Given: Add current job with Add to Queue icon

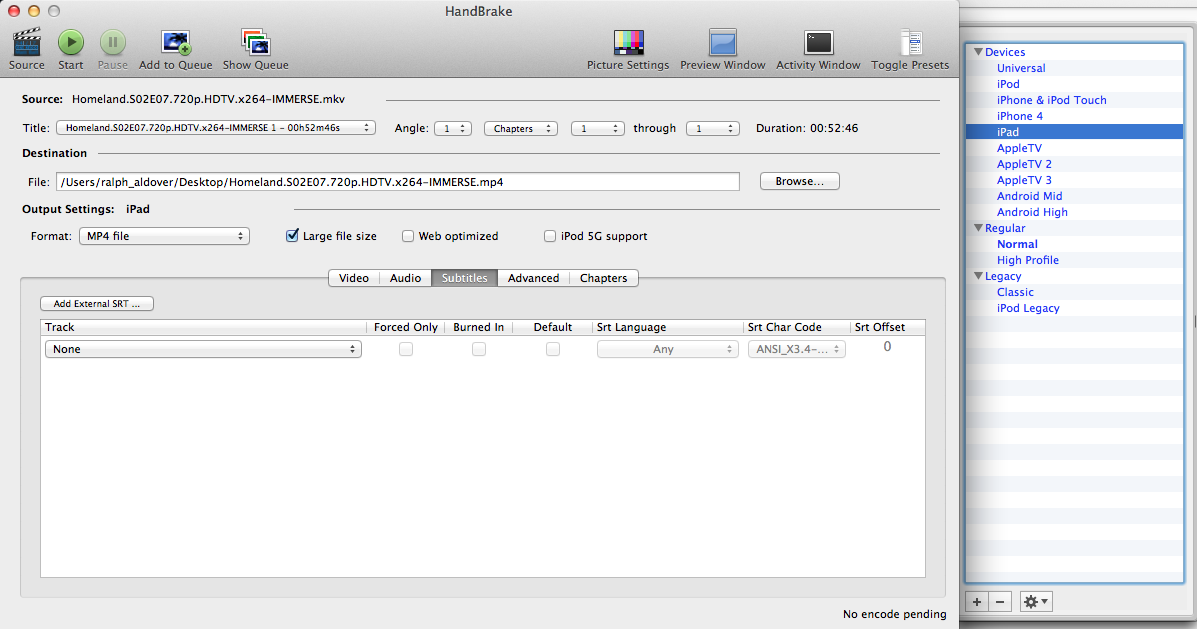Looking at the screenshot, I should (x=176, y=43).
